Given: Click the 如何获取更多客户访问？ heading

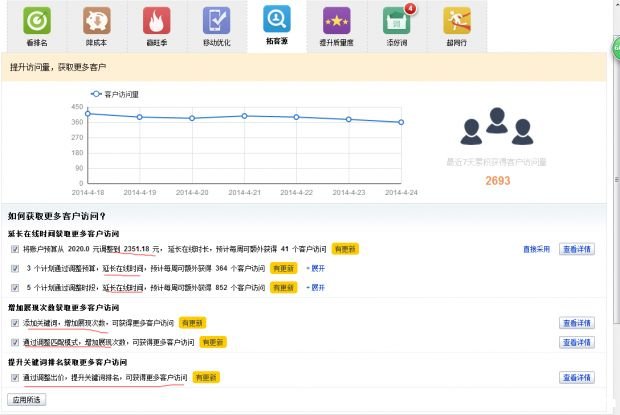Looking at the screenshot, I should coord(57,216).
